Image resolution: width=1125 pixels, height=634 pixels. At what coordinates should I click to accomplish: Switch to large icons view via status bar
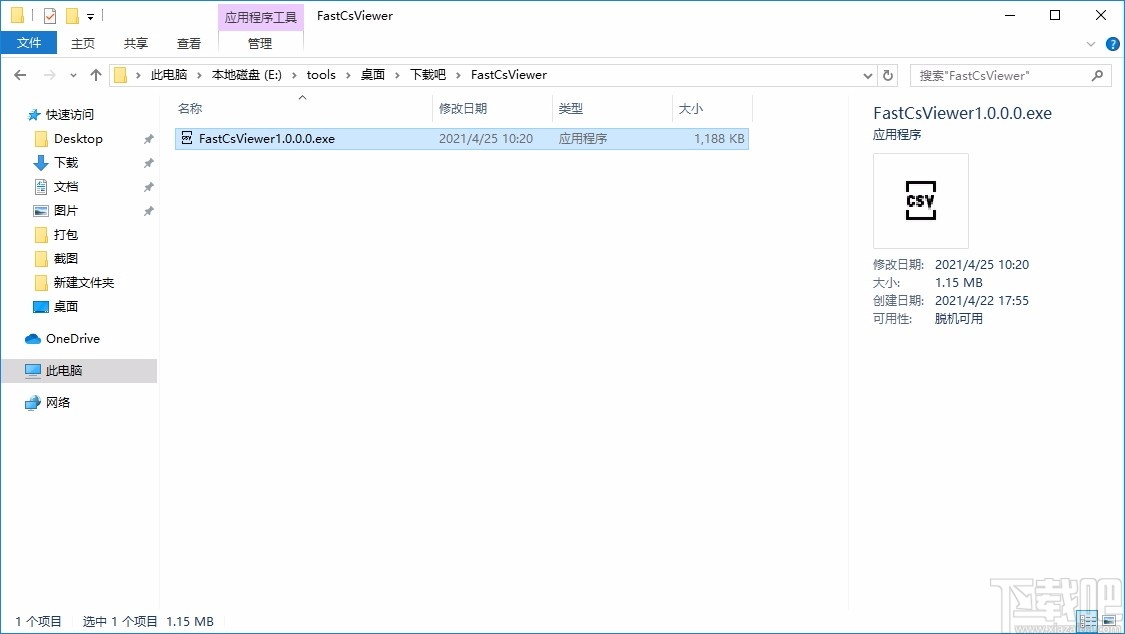(x=1110, y=621)
